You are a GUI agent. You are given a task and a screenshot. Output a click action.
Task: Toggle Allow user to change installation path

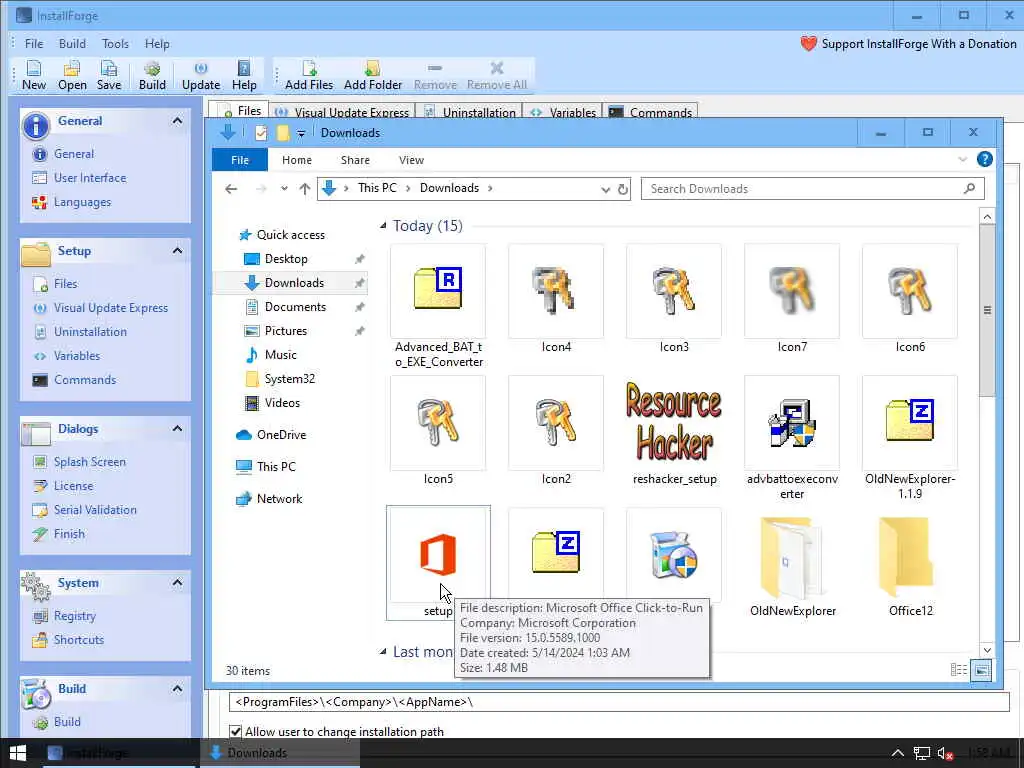coord(236,731)
